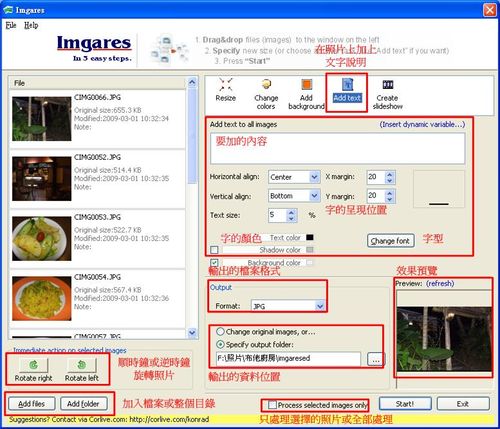
Task: Click the CIMG0053.JPG file name
Action: pos(97,217)
